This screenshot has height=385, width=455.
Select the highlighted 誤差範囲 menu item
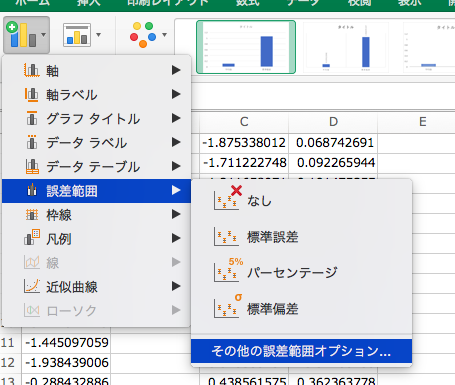(x=96, y=191)
